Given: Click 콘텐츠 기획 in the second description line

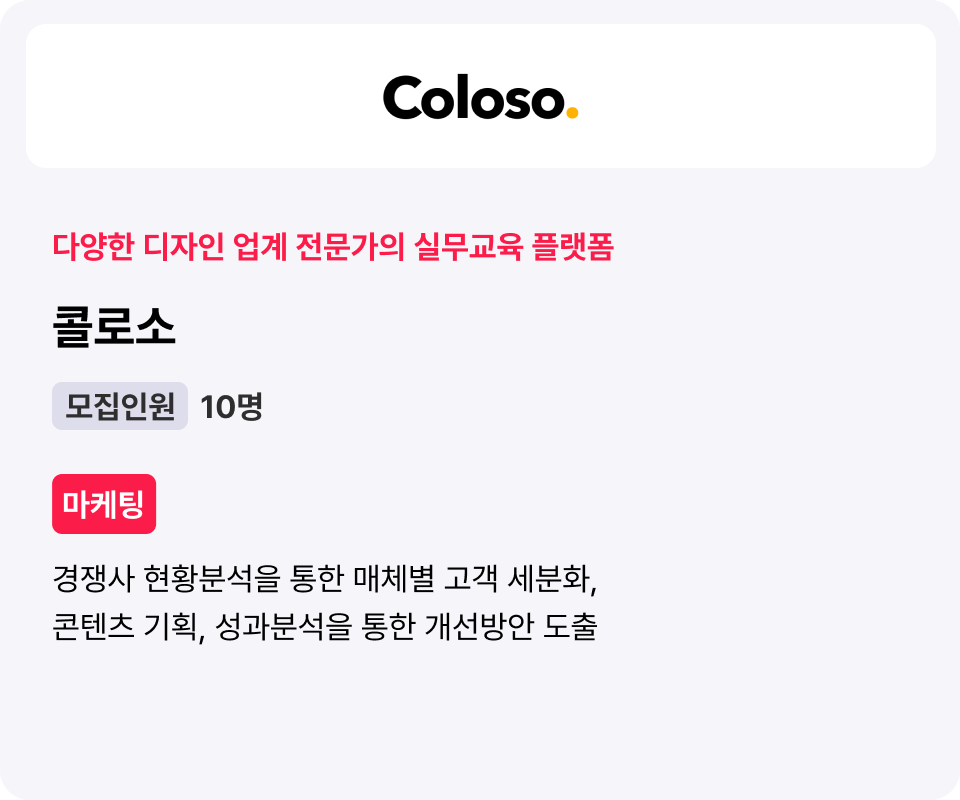Looking at the screenshot, I should [x=130, y=627].
